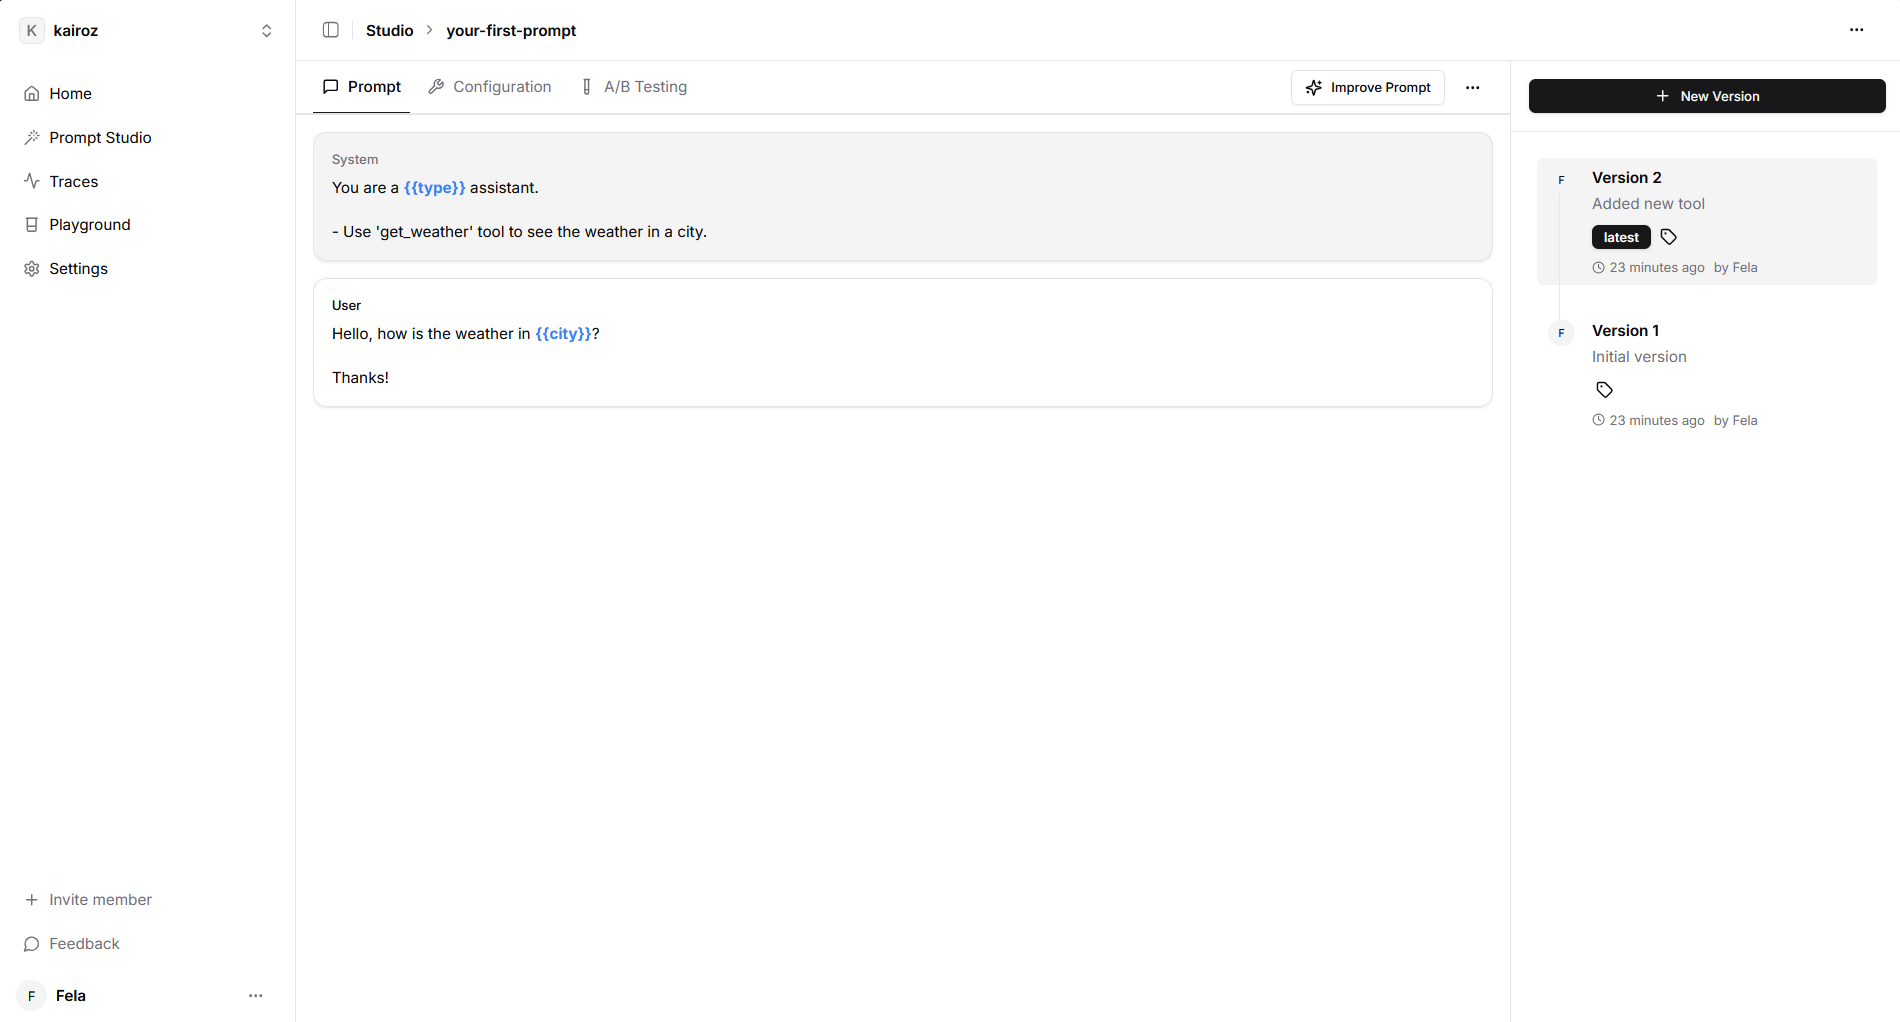Open top-right page options menu
This screenshot has height=1022, width=1900.
[x=1856, y=30]
